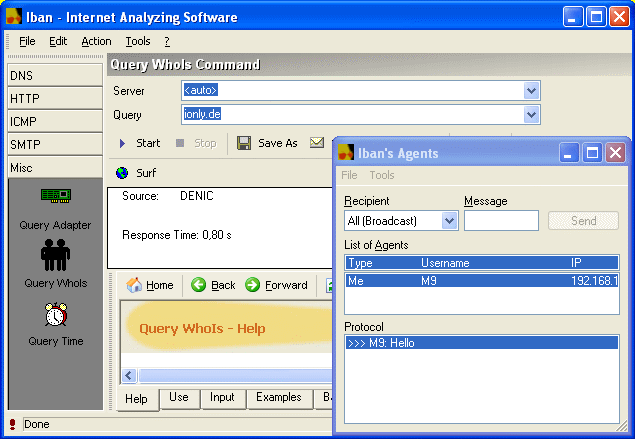Maximize the Iban's Agents window
The width and height of the screenshot is (635, 439).
click(x=592, y=153)
